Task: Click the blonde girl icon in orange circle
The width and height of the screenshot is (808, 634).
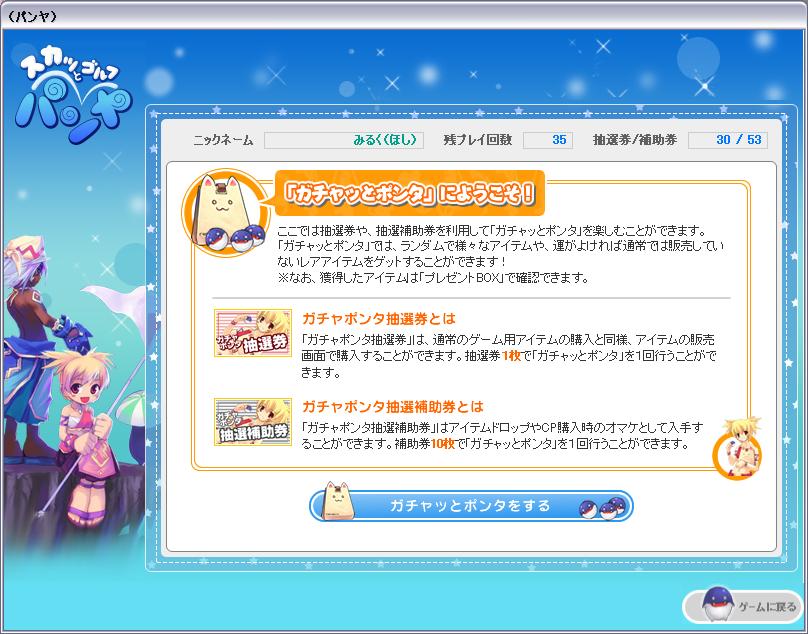Action: (737, 448)
